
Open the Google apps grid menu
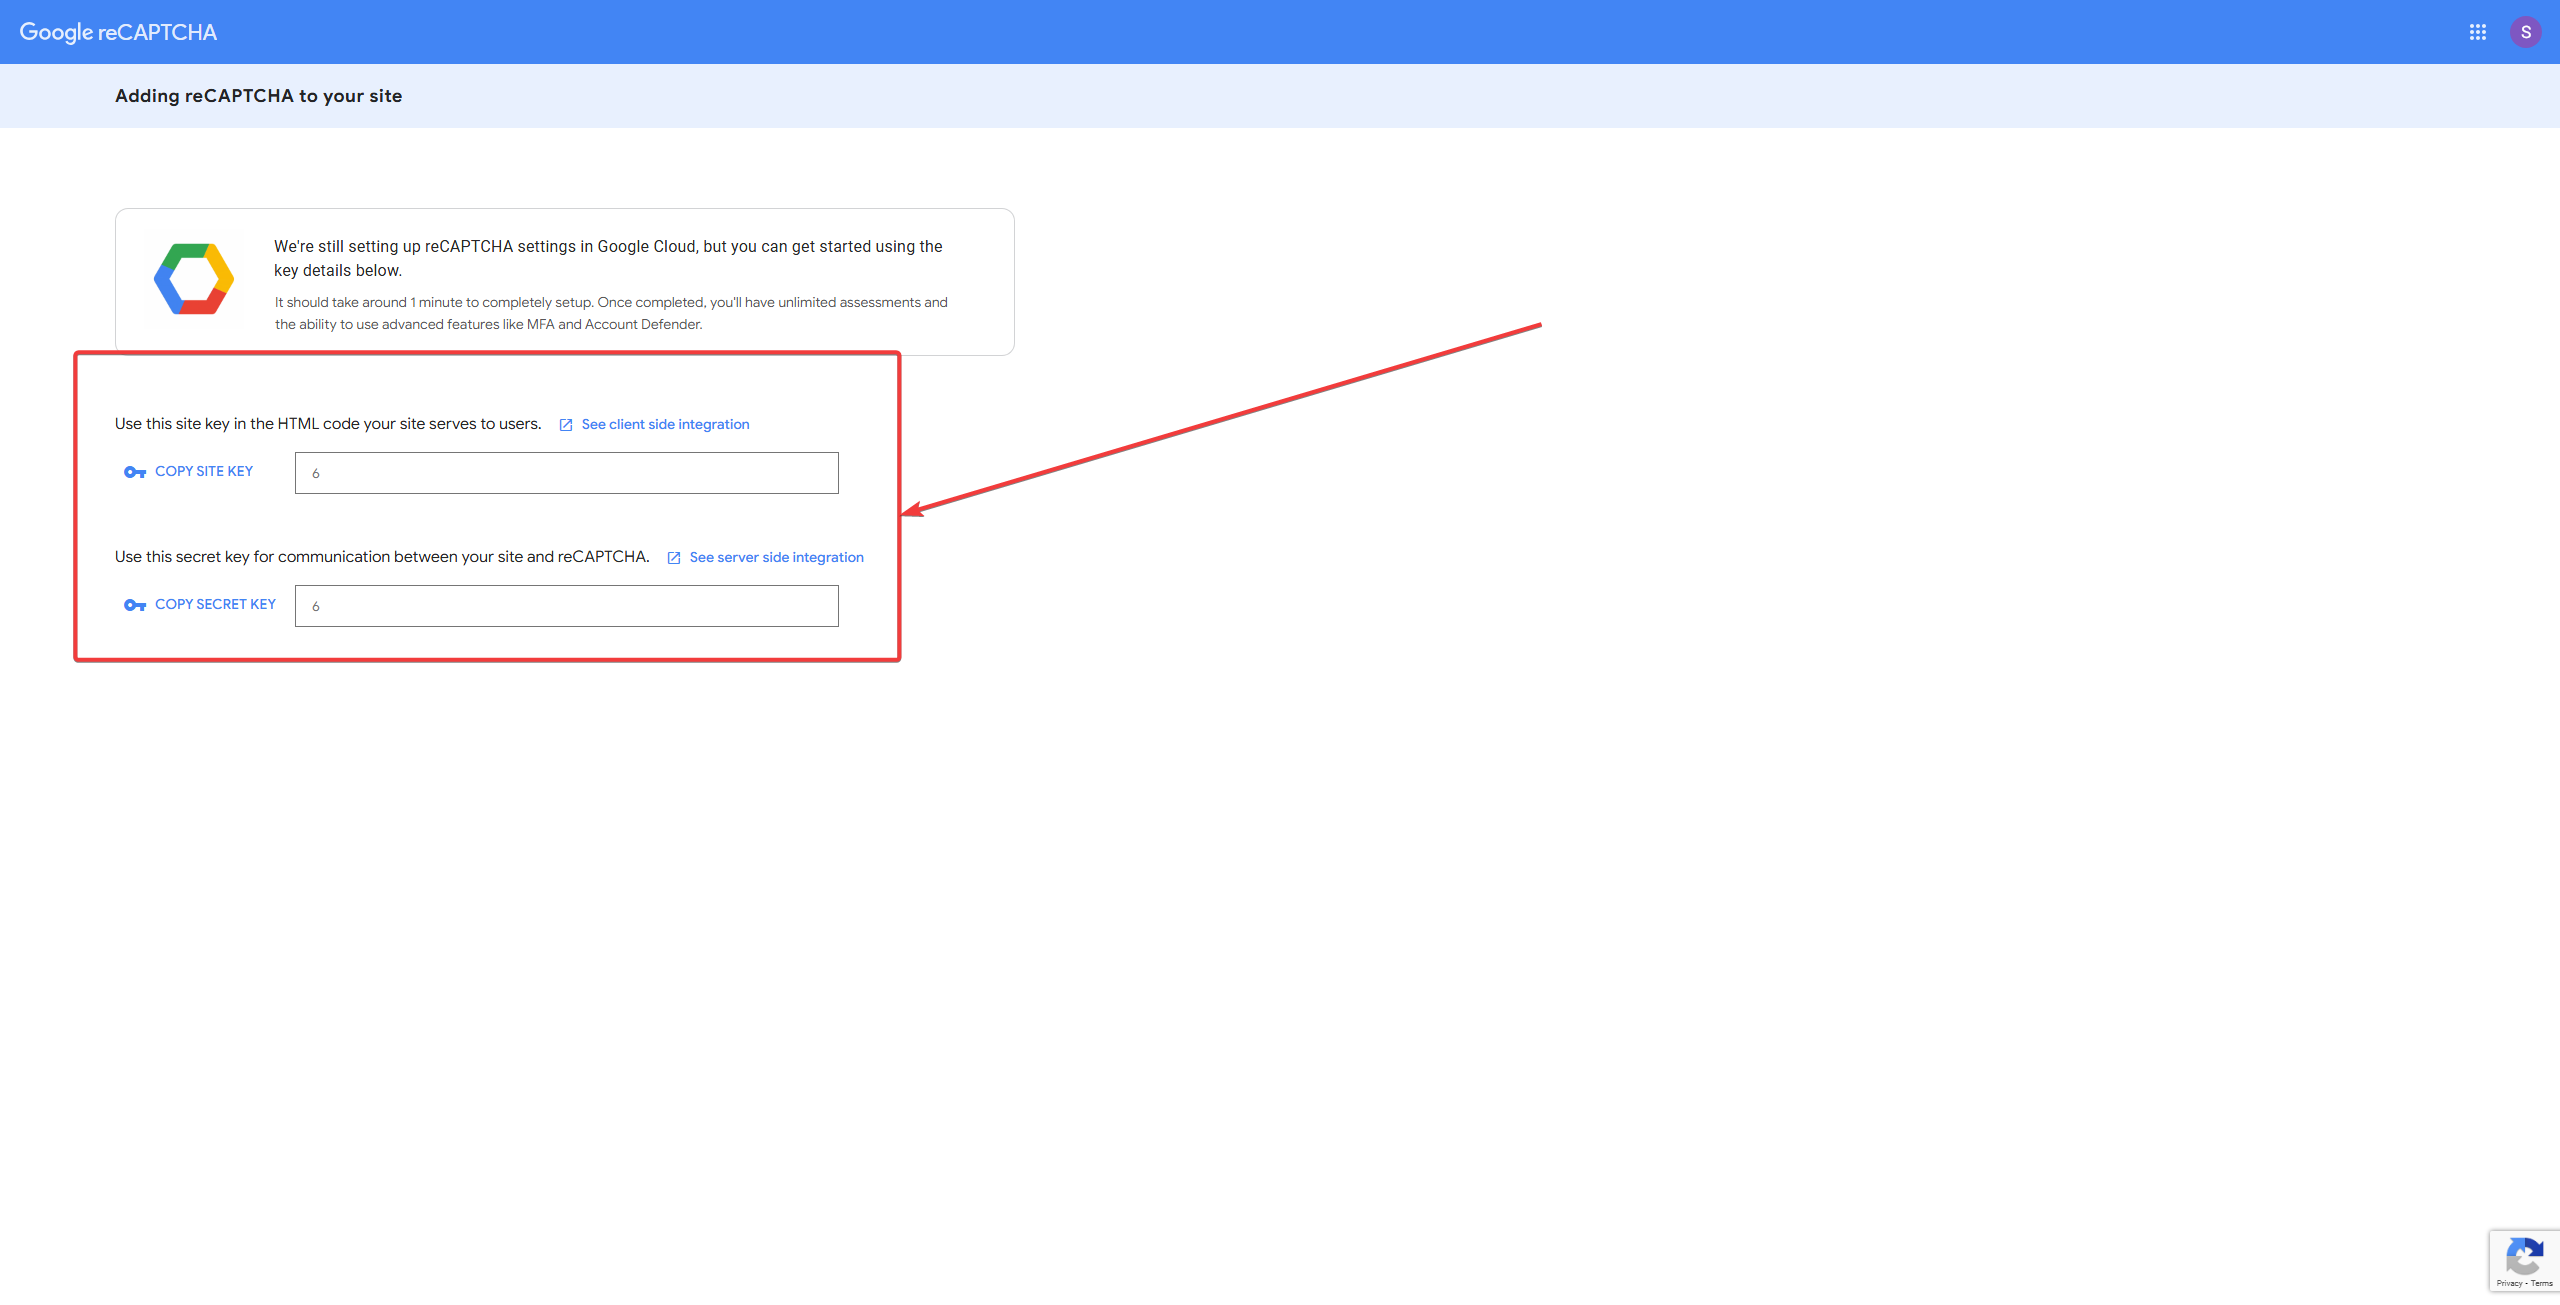pyautogui.click(x=2477, y=32)
